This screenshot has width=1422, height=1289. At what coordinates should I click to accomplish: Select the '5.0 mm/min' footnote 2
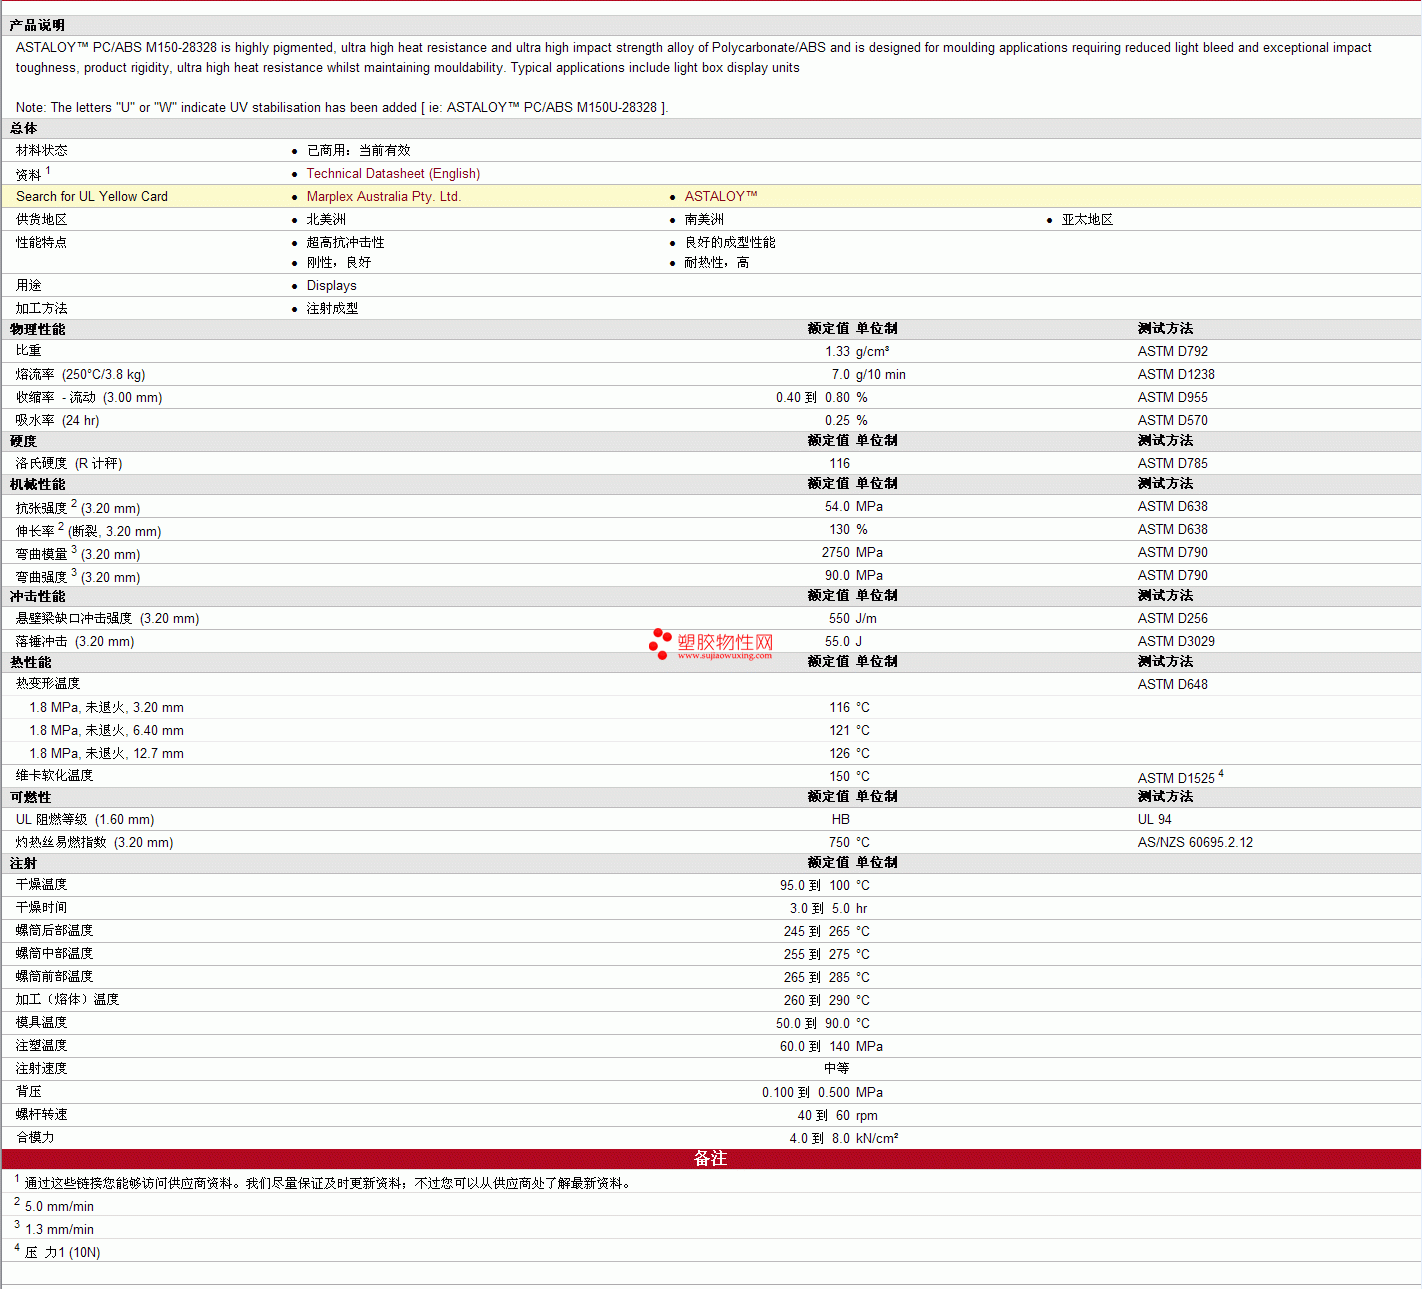(59, 1207)
